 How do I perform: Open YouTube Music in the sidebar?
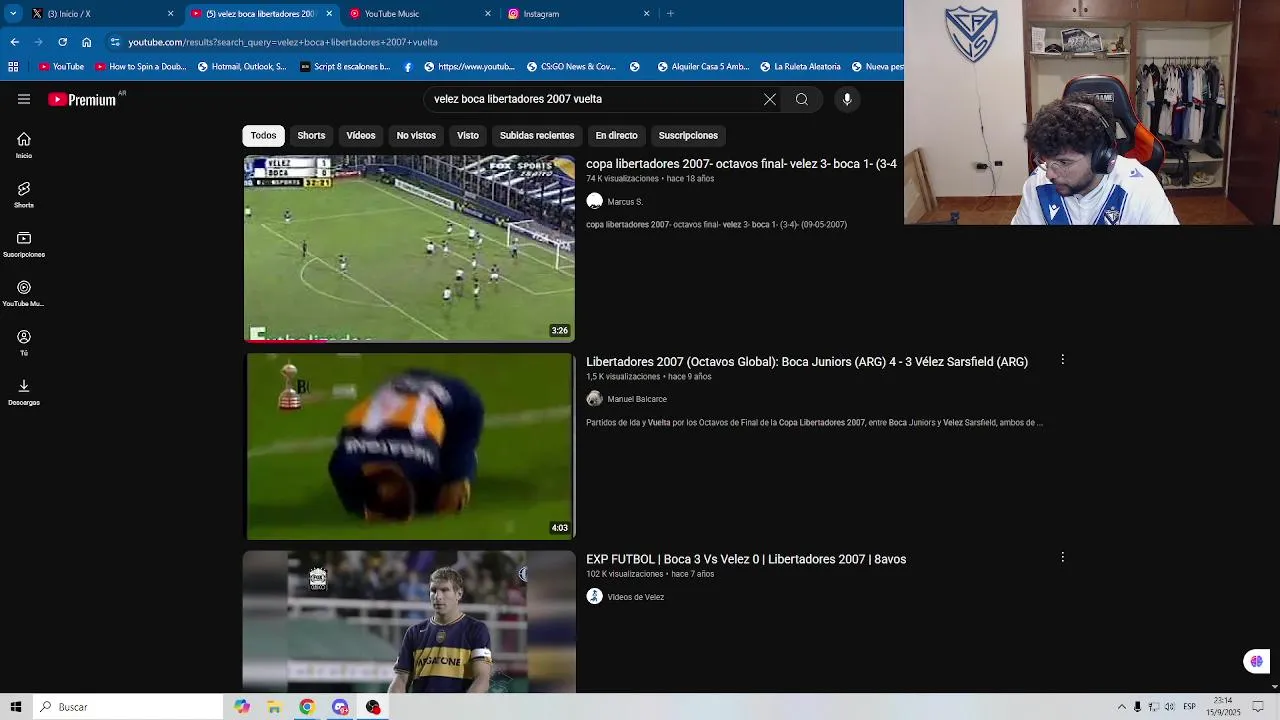[24, 294]
